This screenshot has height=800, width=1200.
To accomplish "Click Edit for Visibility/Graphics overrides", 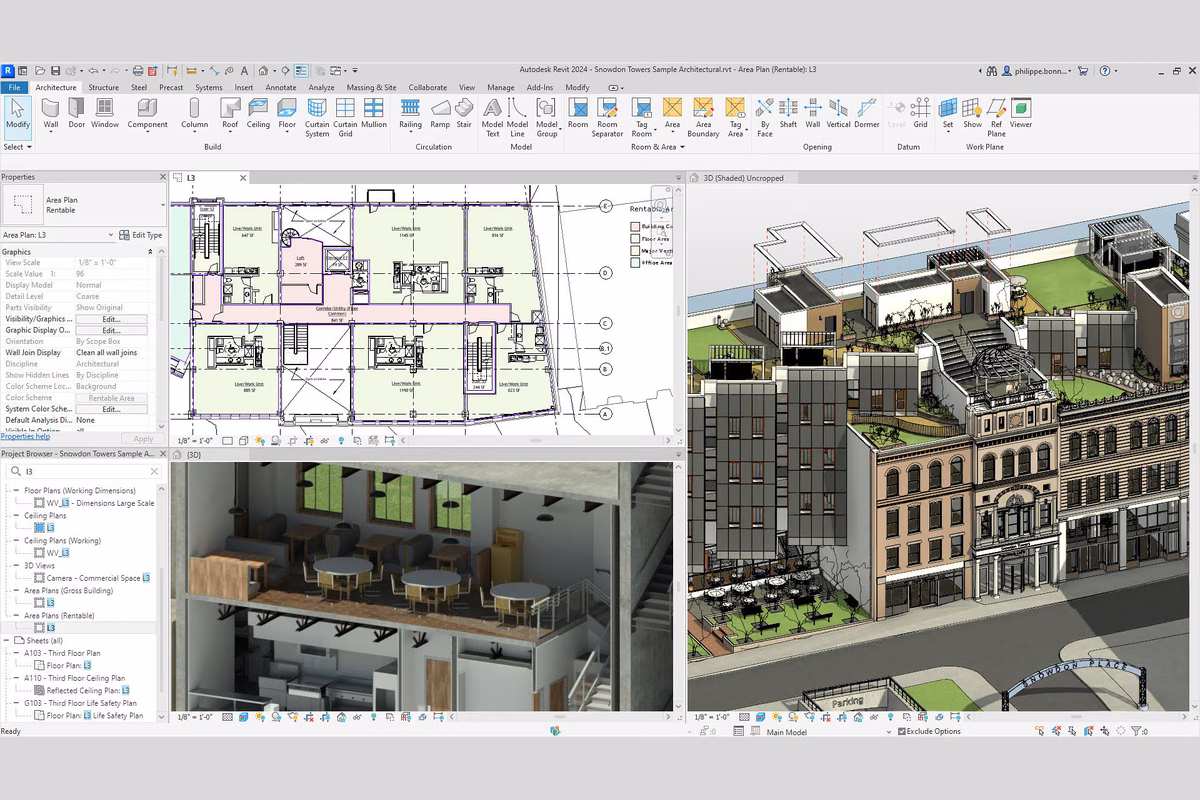I will [x=111, y=319].
